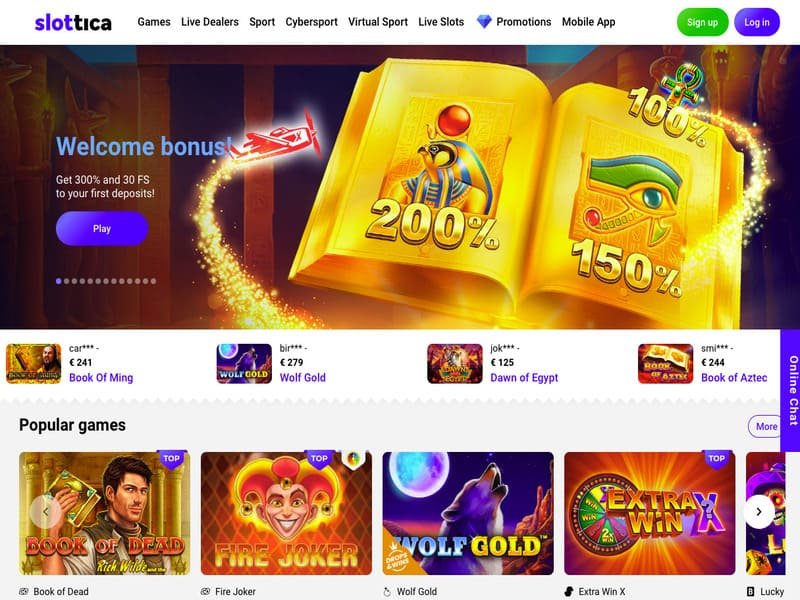Click the Slottica logo
Screen dimensions: 800x600
tap(73, 22)
